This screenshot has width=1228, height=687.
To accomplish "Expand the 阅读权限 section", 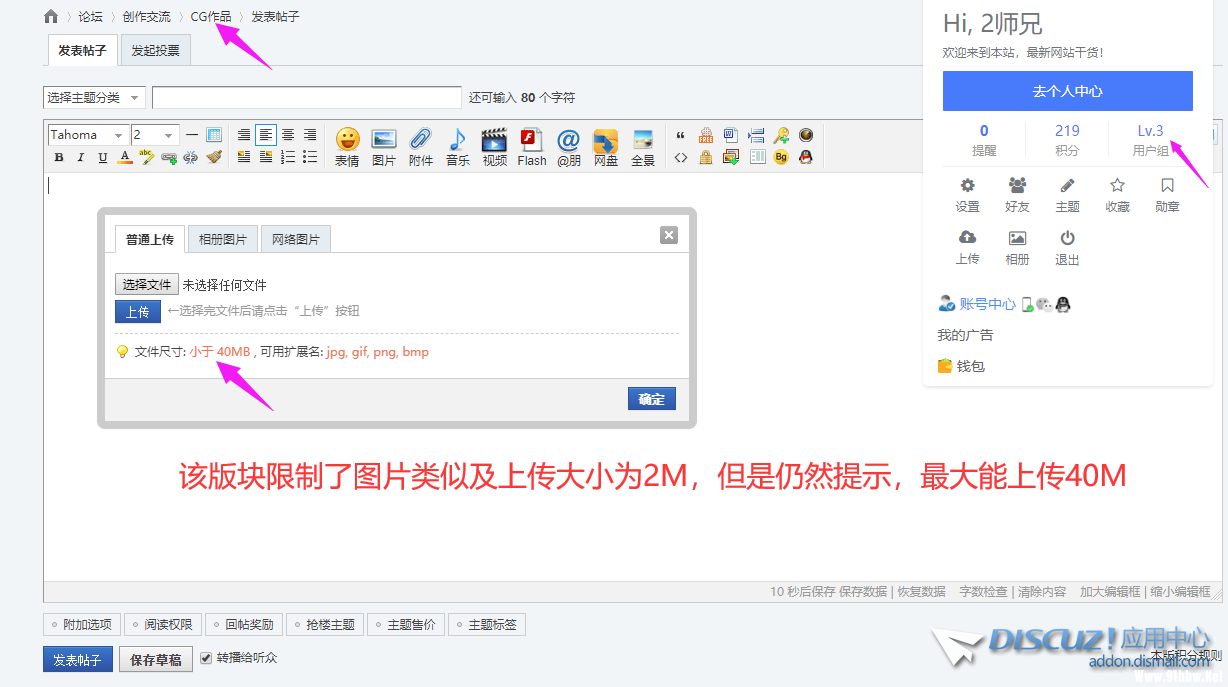I will pyautogui.click(x=161, y=625).
